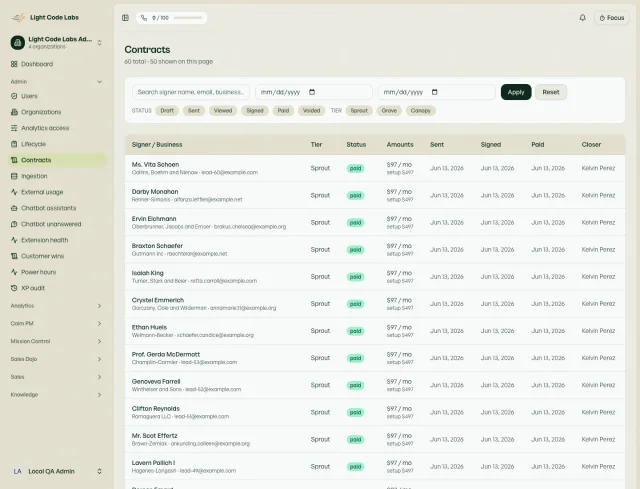Toggle the sidebar panel icon

coord(125,18)
